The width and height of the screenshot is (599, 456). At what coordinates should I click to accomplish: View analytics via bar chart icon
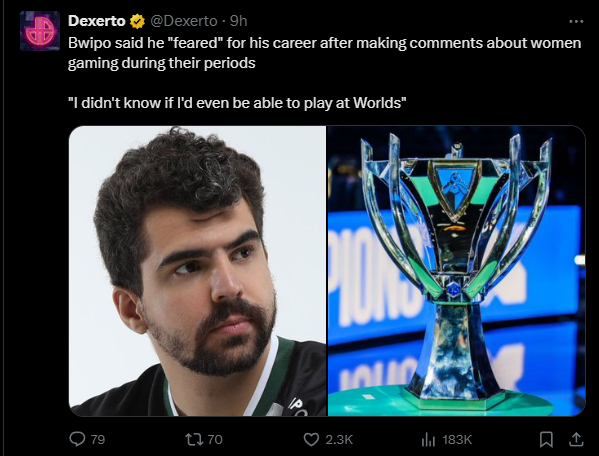coord(428,440)
